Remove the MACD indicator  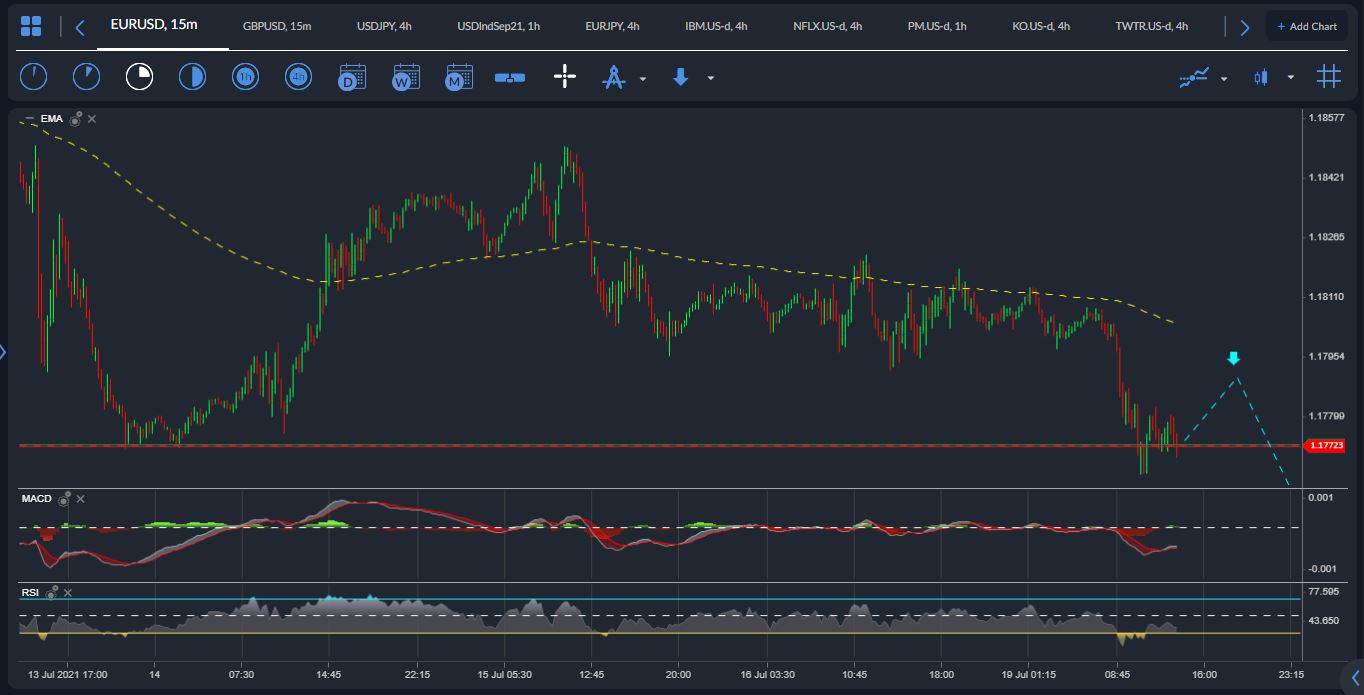[x=81, y=498]
